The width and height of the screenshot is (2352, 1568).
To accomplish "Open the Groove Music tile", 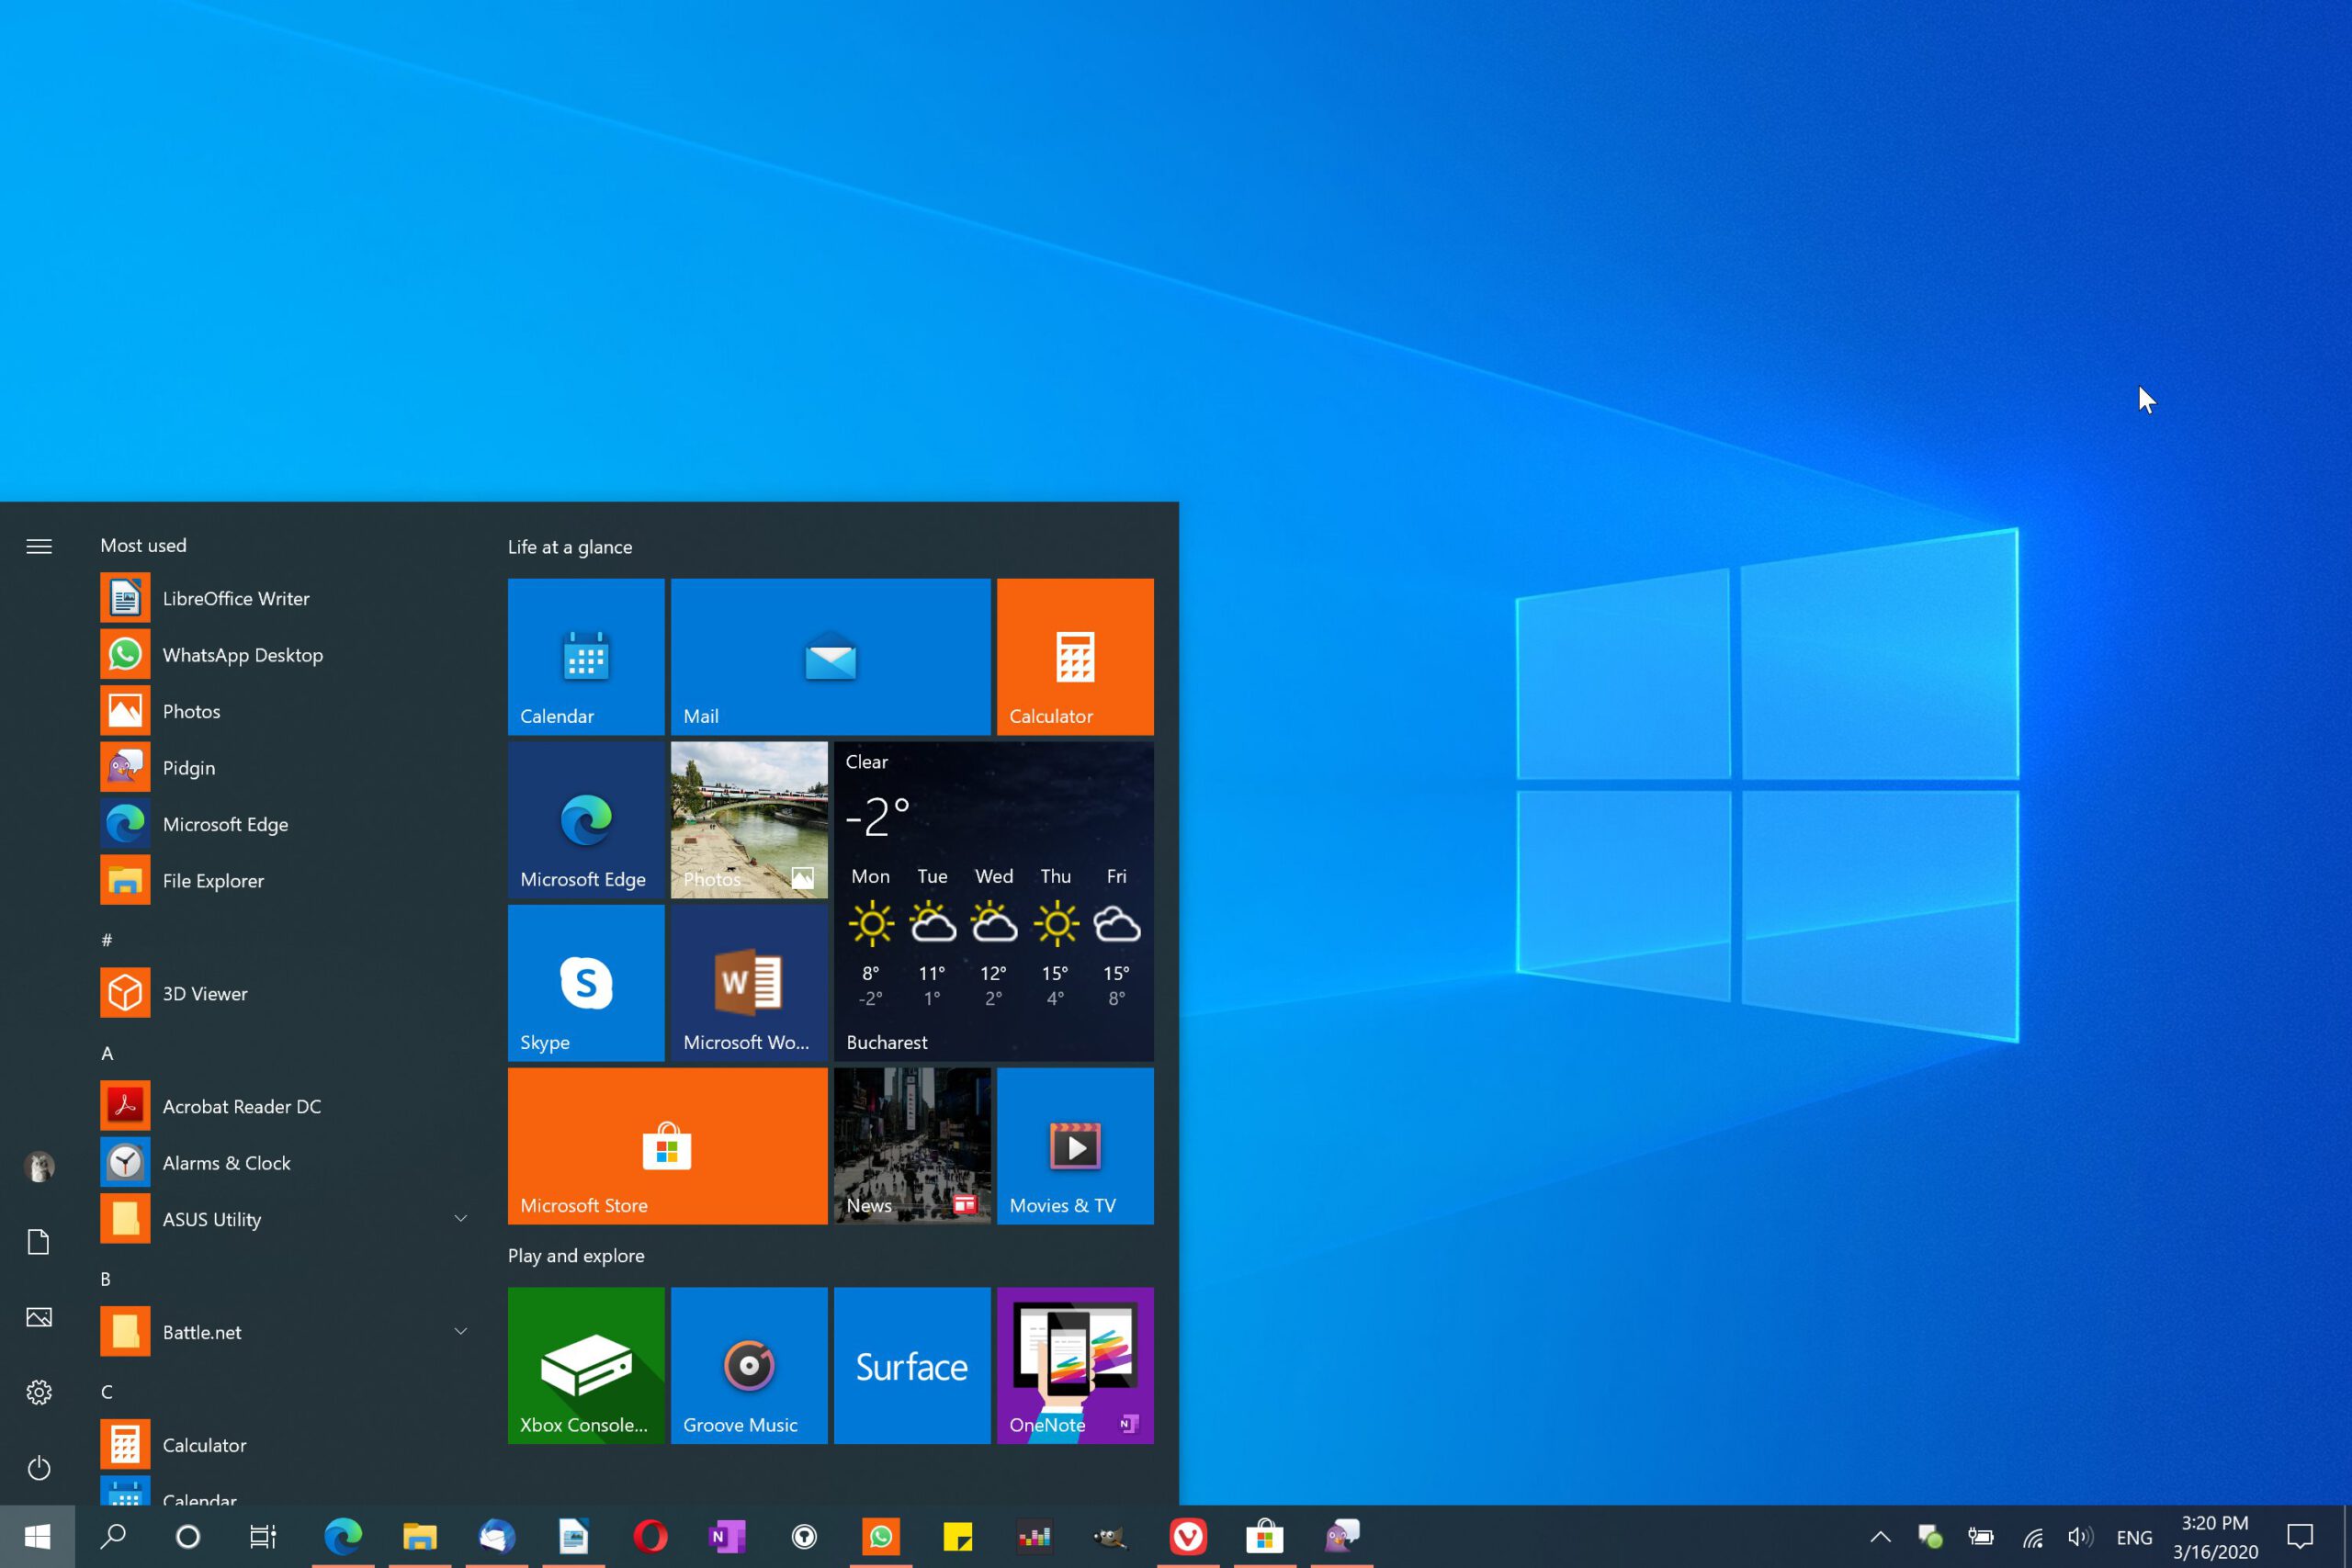I will 749,1365.
